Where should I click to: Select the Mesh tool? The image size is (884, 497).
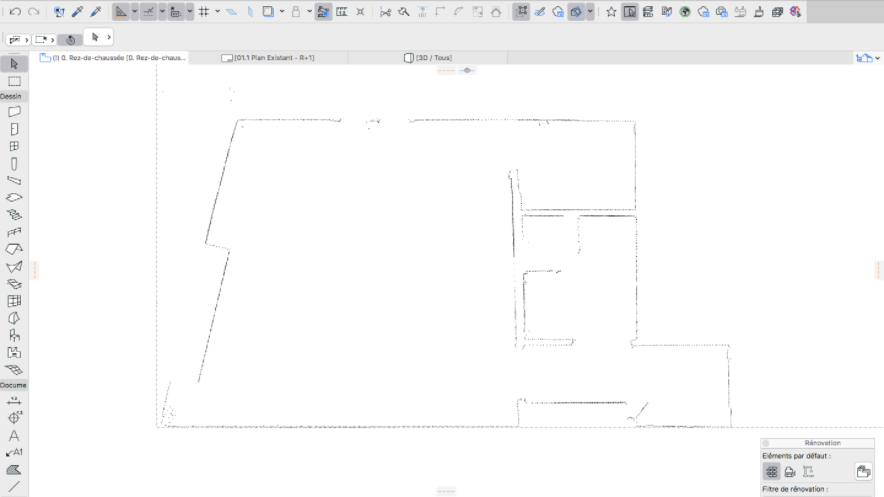click(14, 370)
